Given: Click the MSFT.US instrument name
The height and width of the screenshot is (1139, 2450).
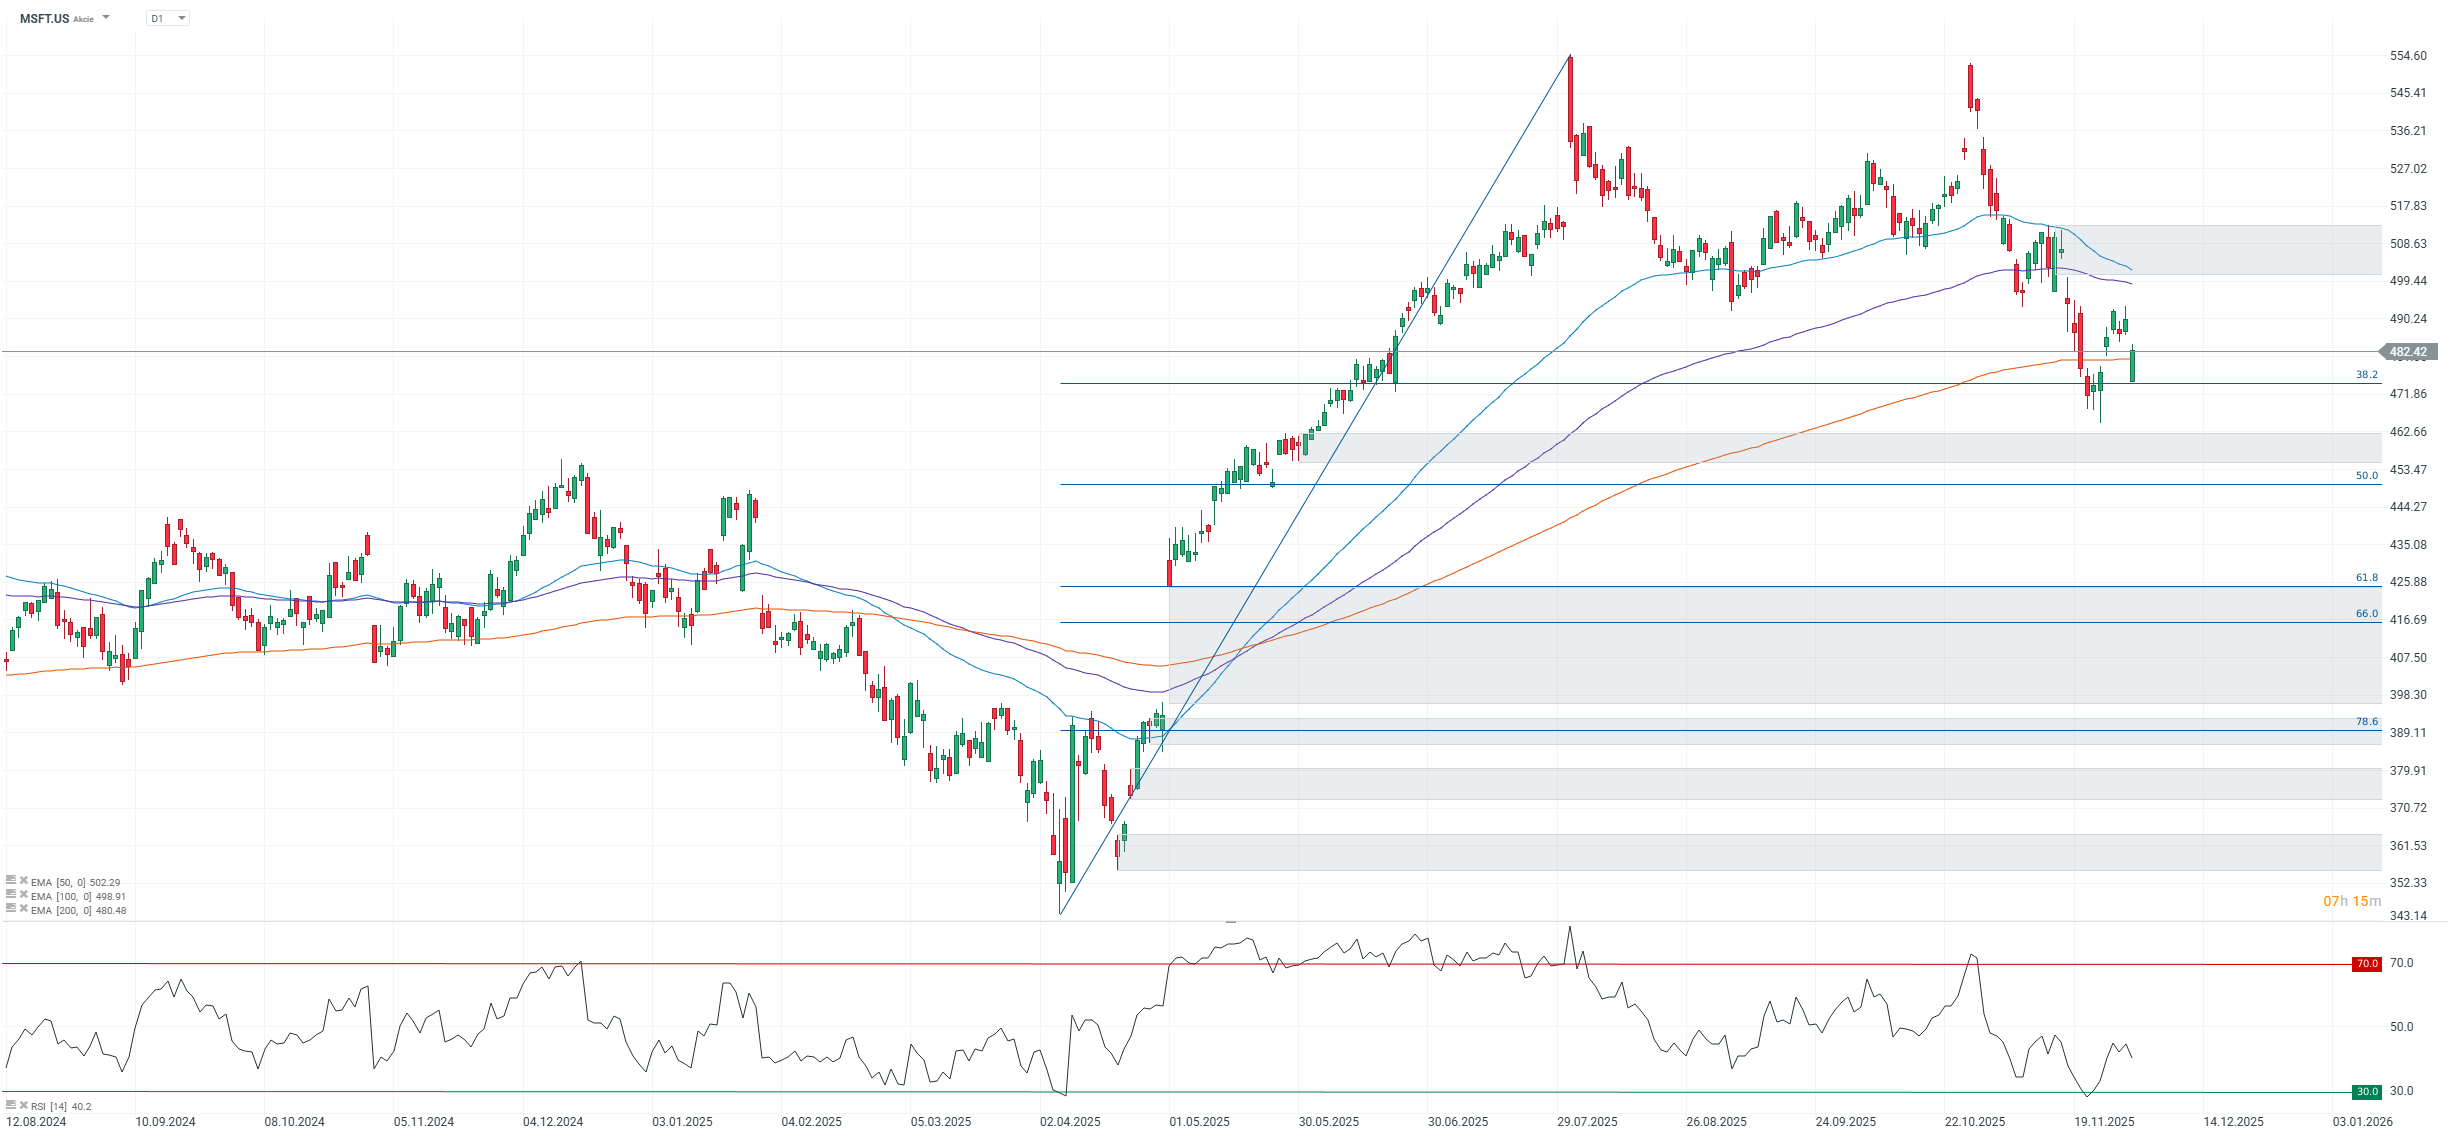Looking at the screenshot, I should pyautogui.click(x=45, y=19).
